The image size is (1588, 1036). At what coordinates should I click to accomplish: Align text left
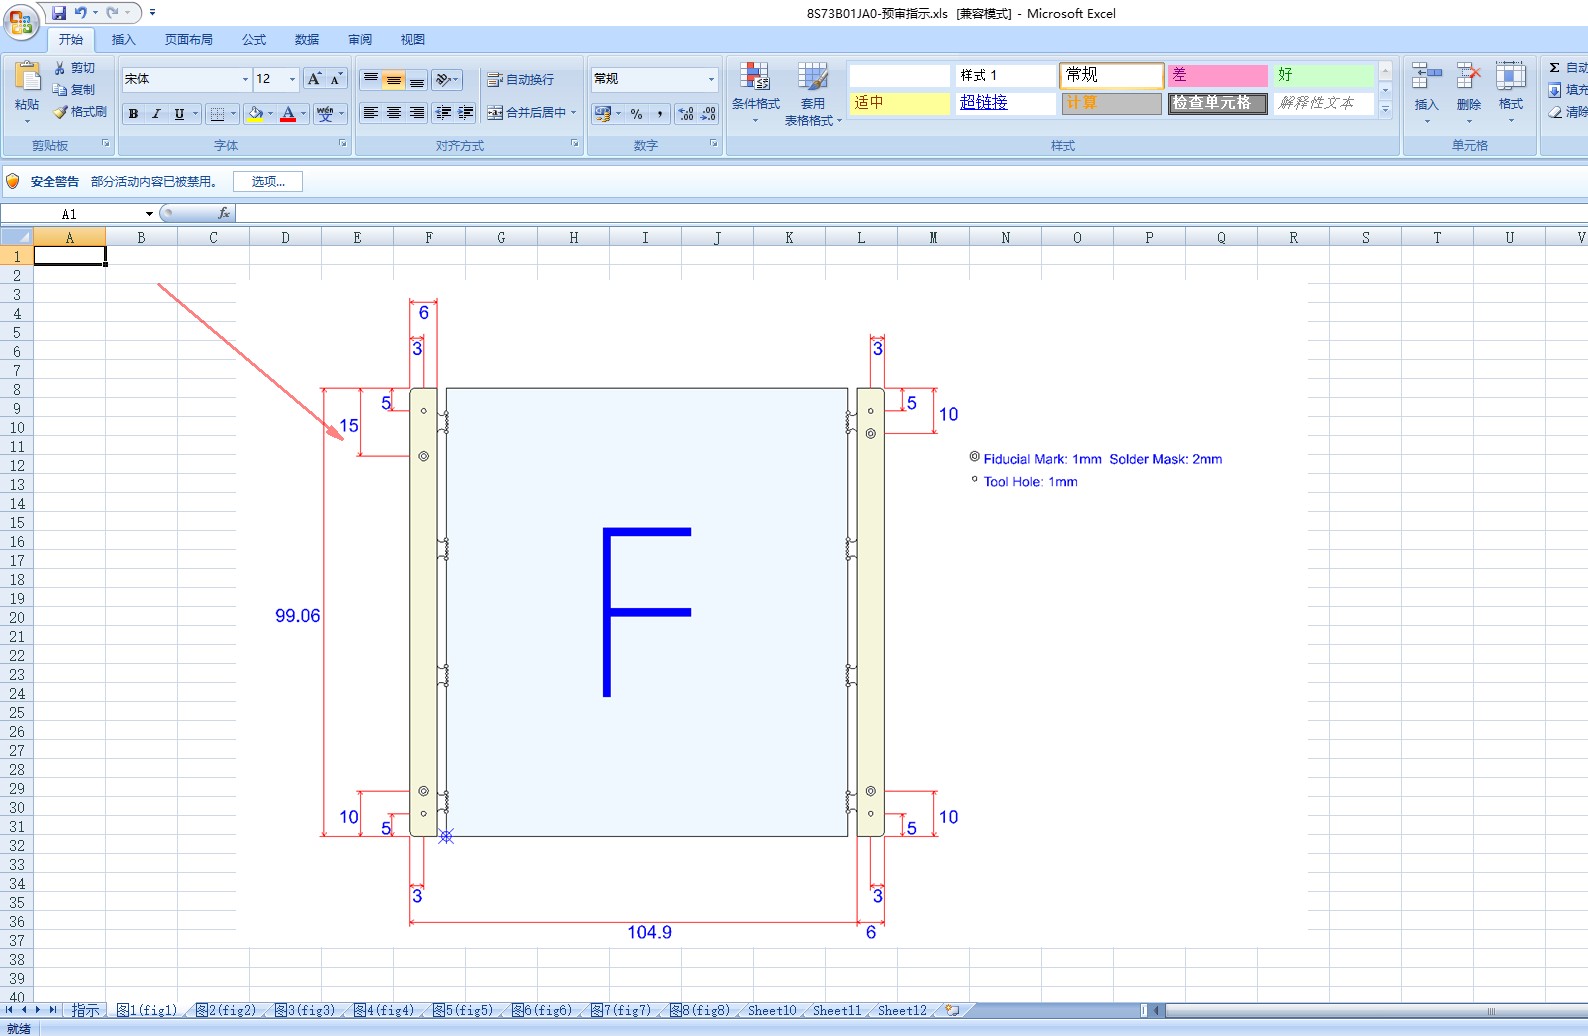[x=371, y=113]
